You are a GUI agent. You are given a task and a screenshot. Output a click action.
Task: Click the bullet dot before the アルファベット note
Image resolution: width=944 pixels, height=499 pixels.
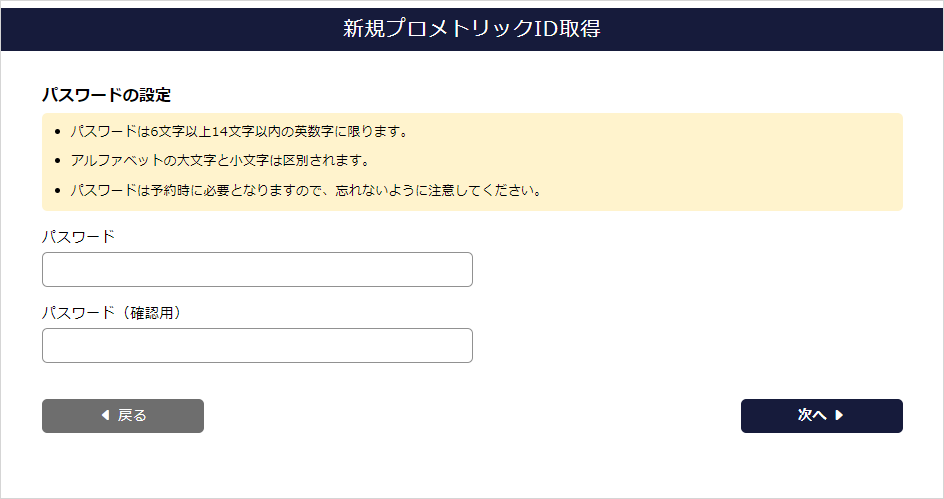click(x=58, y=161)
